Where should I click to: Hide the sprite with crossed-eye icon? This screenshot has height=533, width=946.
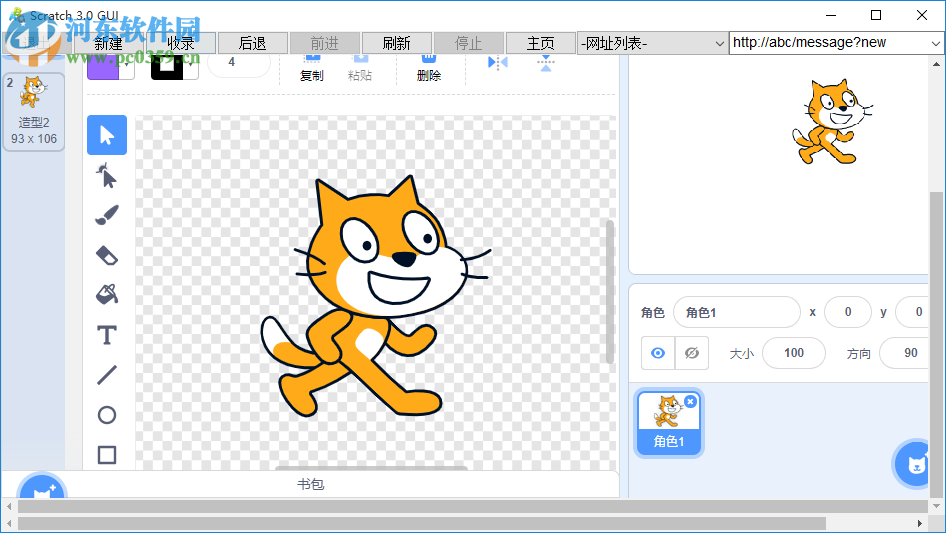692,353
